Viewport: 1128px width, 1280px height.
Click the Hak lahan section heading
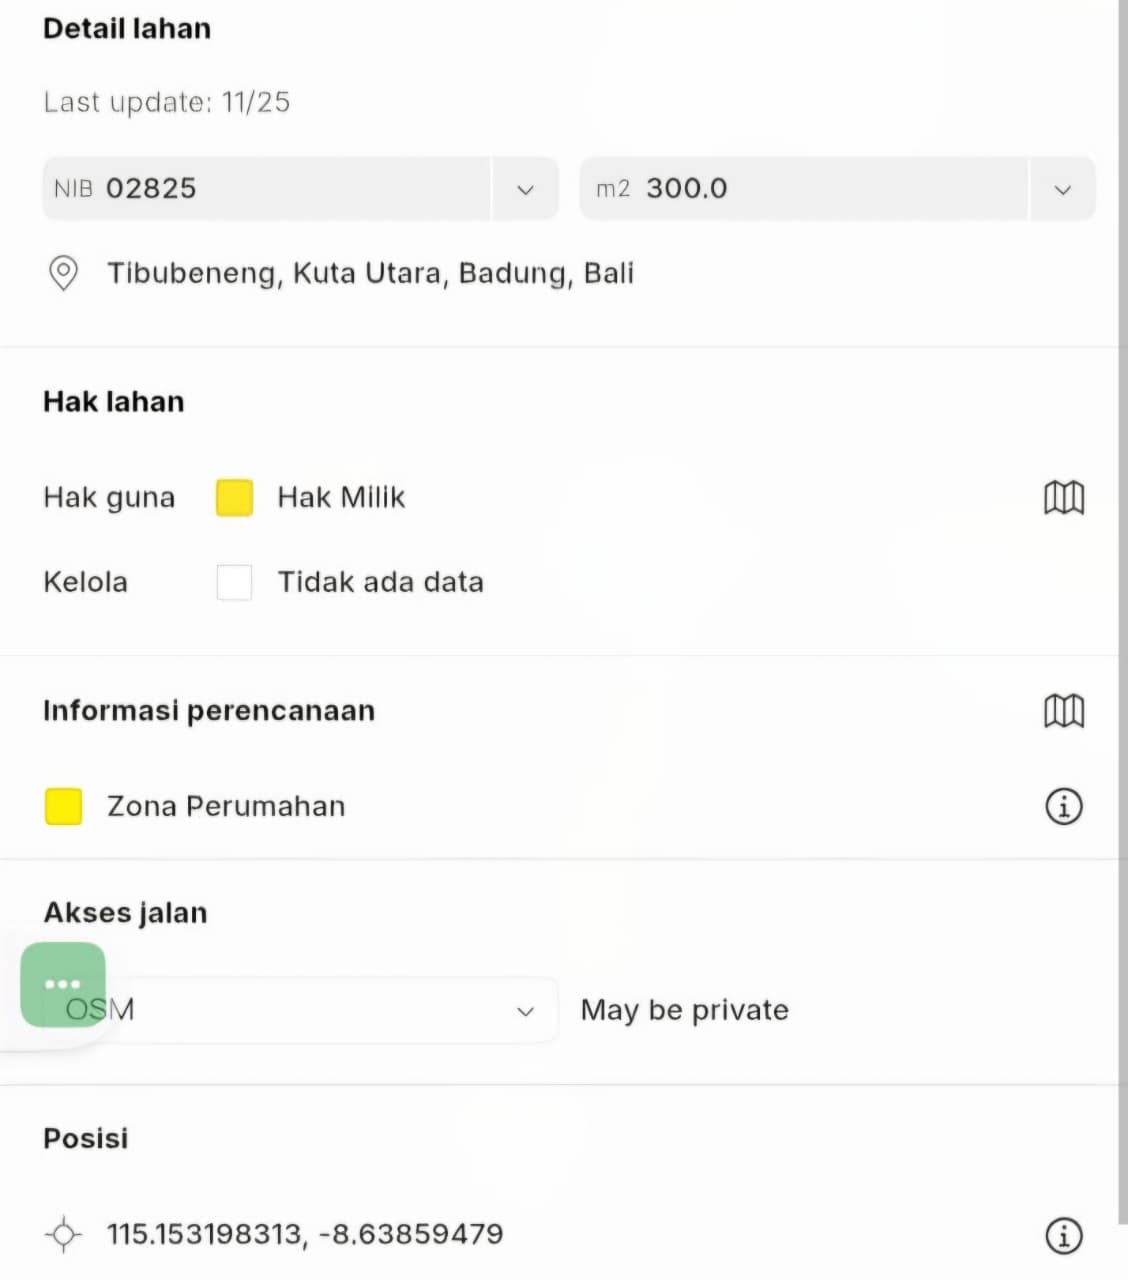pyautogui.click(x=114, y=402)
